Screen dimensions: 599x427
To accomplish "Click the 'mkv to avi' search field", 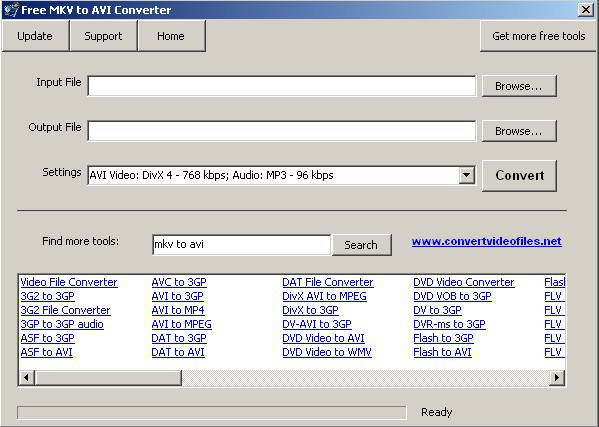I will coord(241,244).
